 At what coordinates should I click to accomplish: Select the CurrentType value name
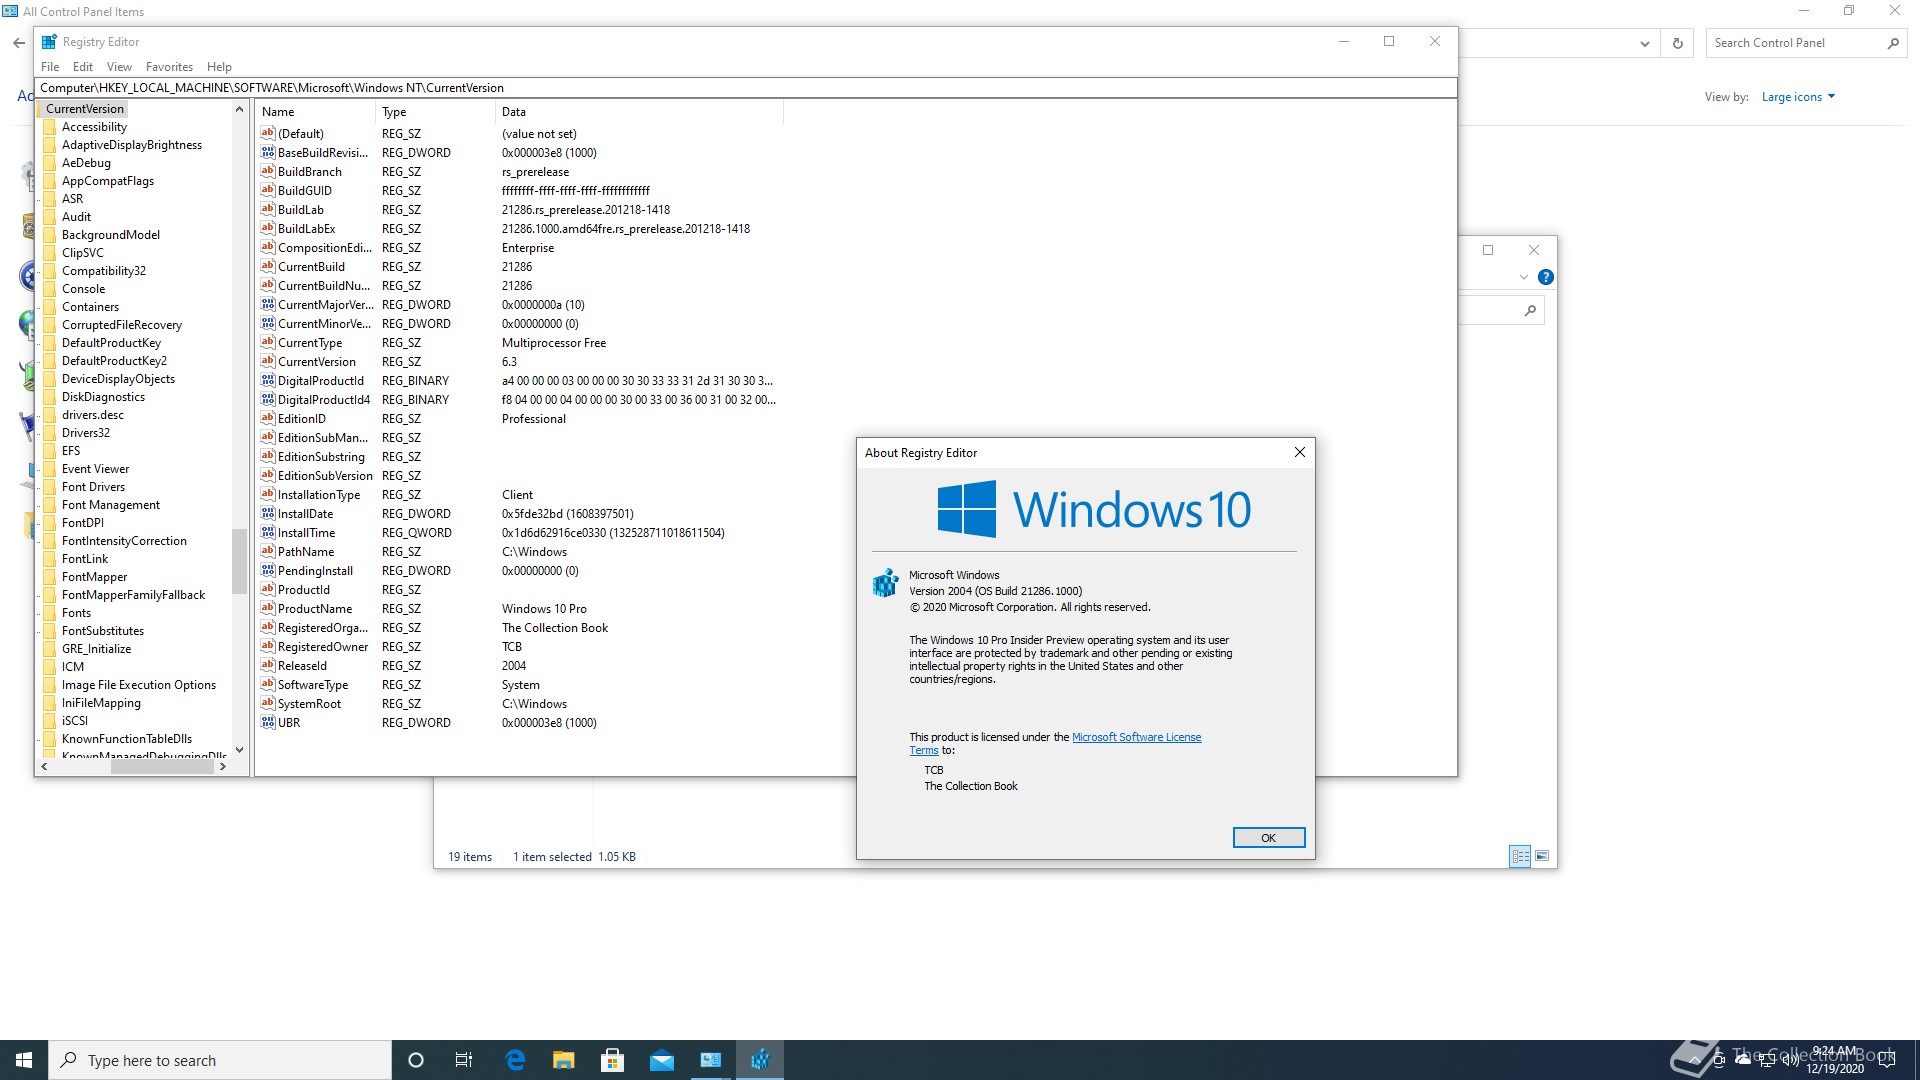(x=310, y=343)
